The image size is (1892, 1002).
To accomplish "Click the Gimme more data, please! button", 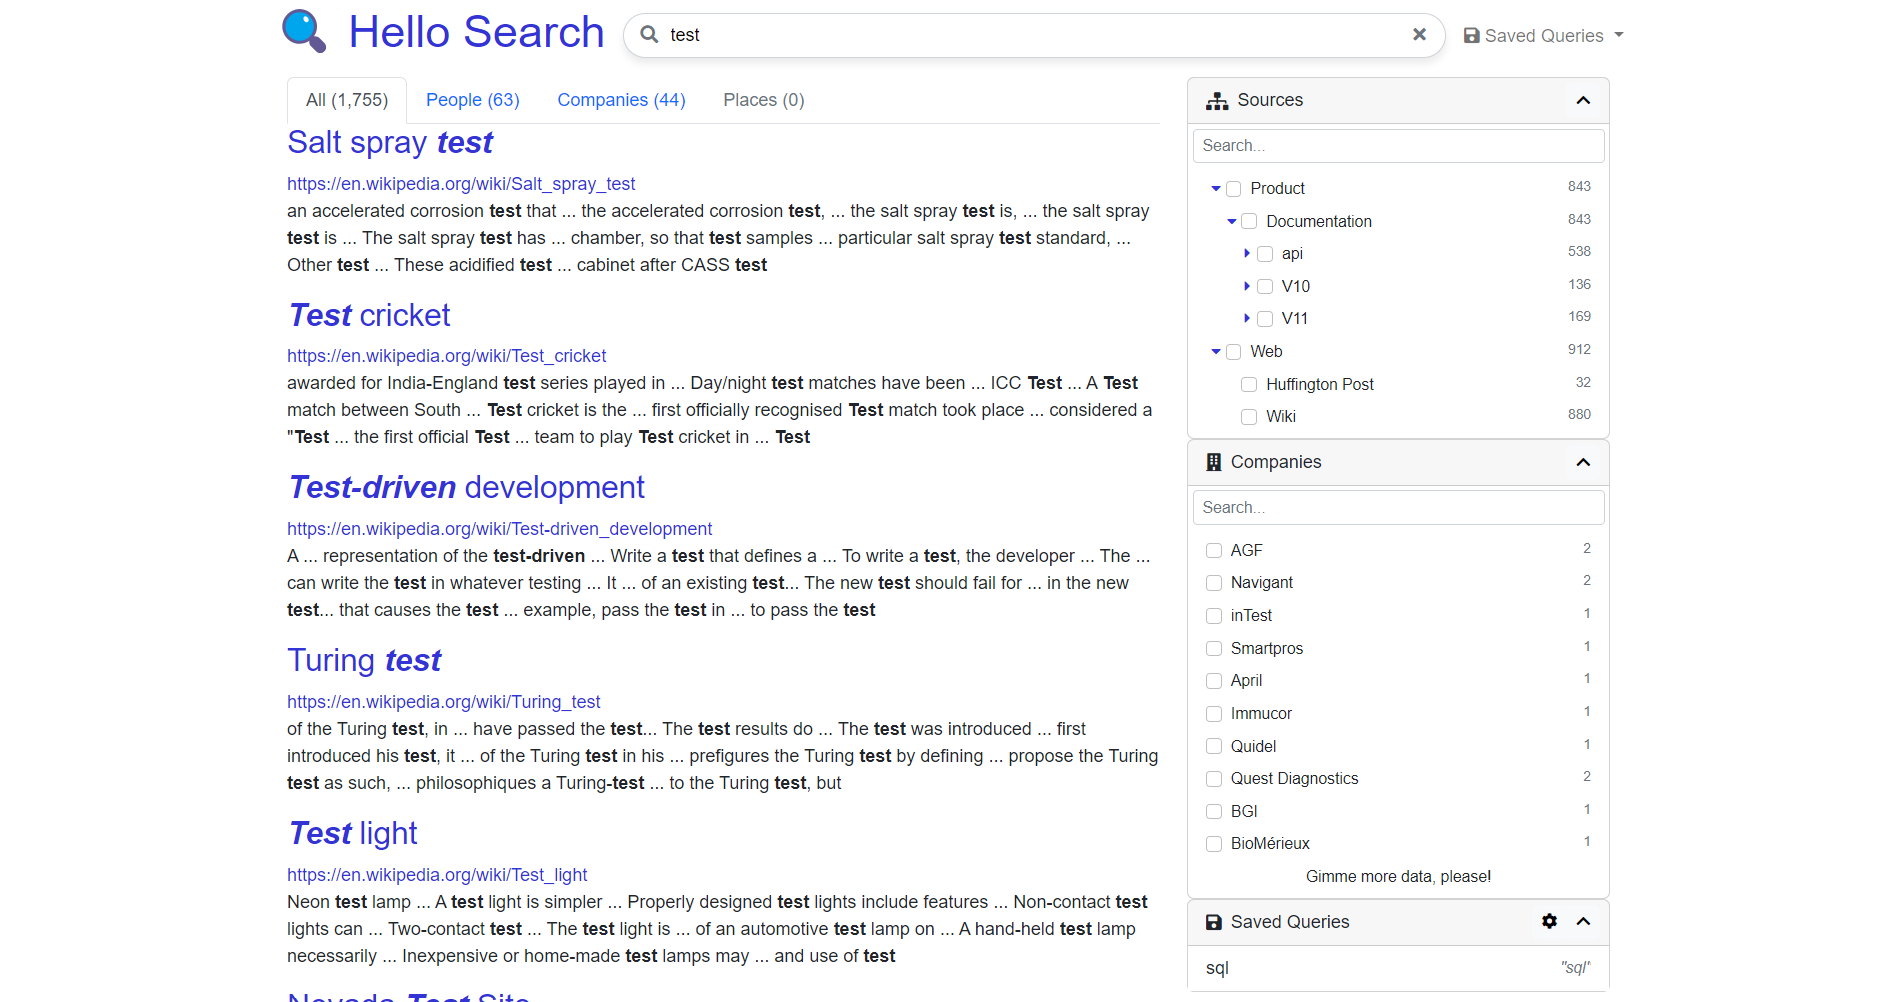I will (1397, 876).
